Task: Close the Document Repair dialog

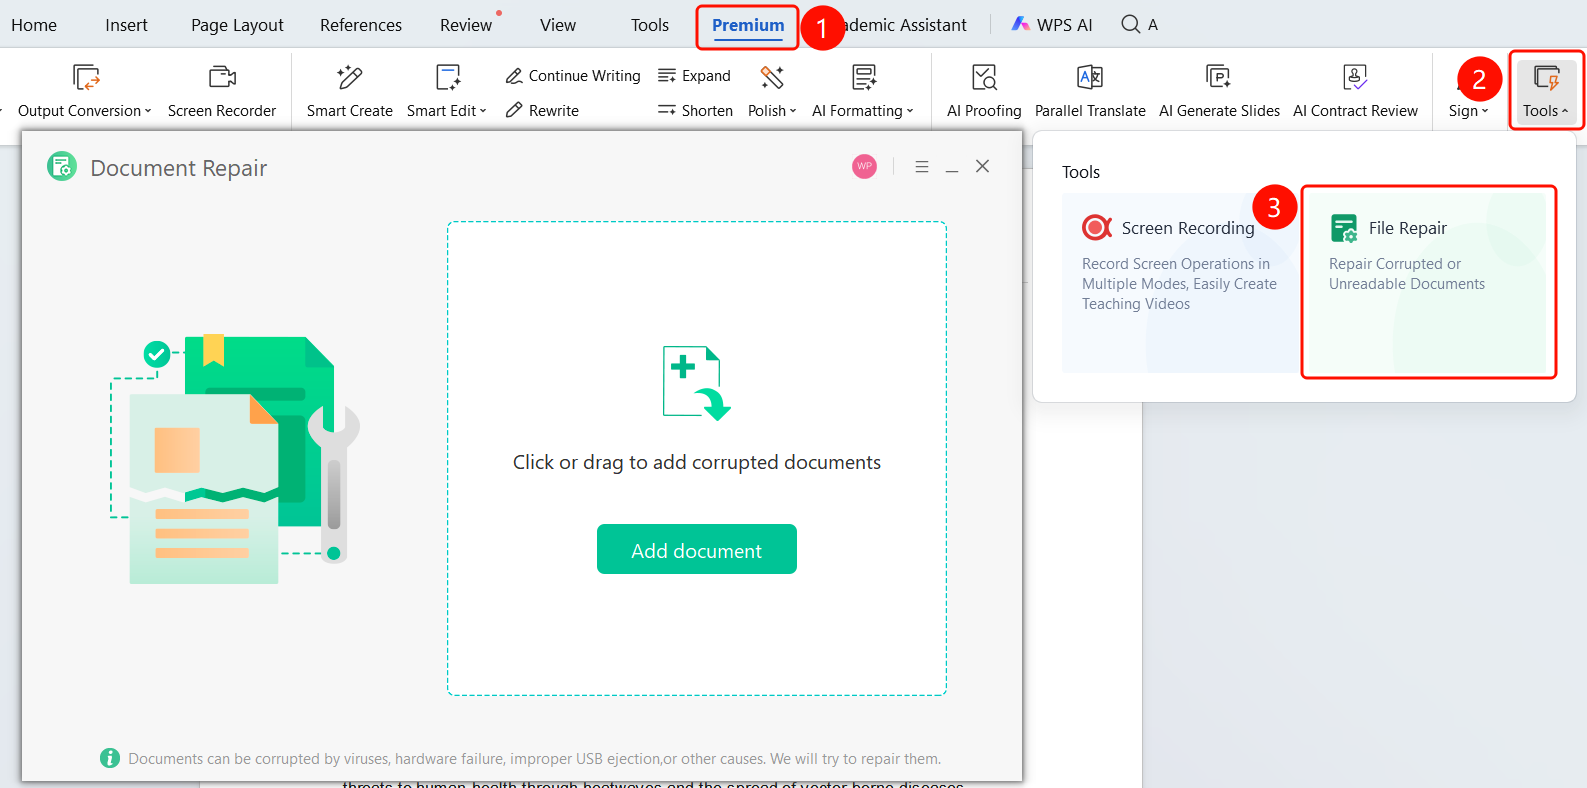Action: point(983,166)
